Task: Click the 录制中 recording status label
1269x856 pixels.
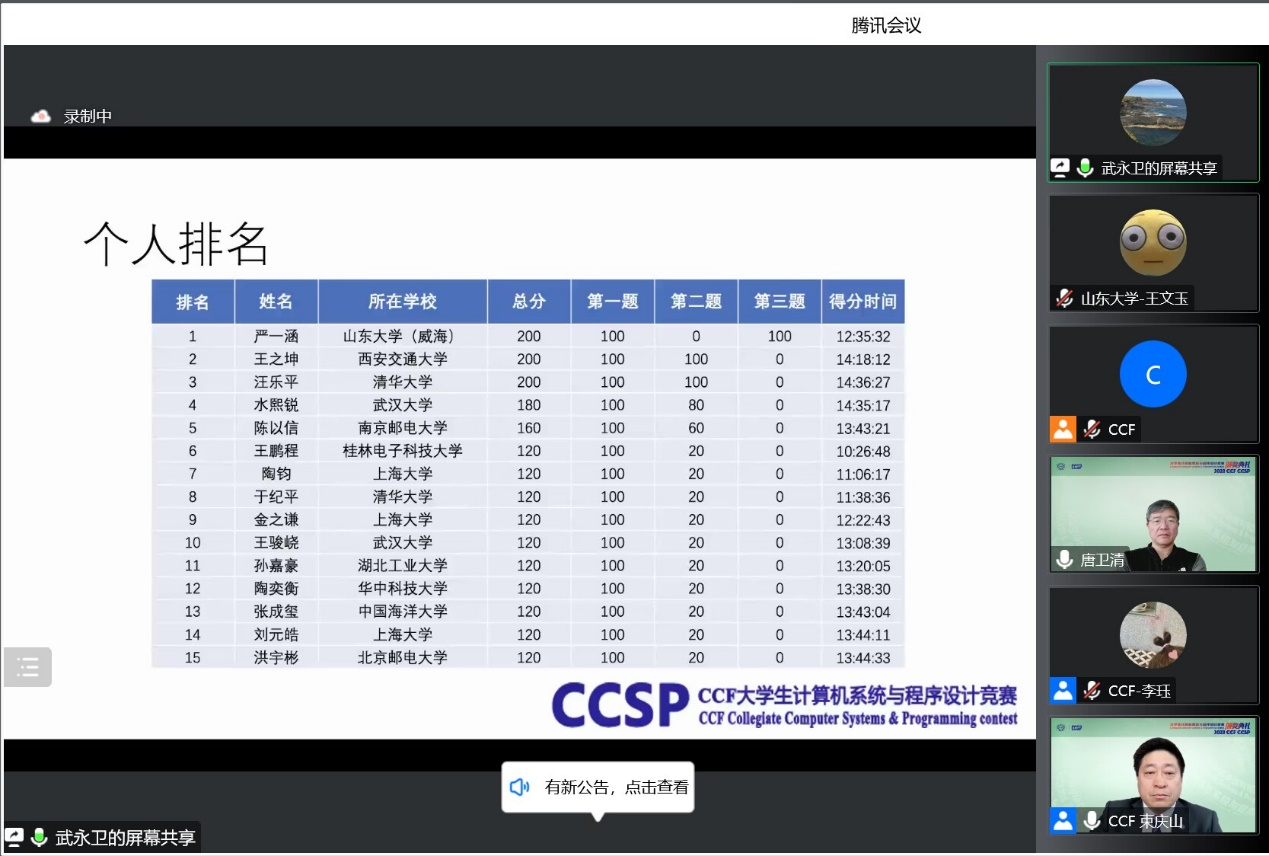Action: [x=88, y=117]
